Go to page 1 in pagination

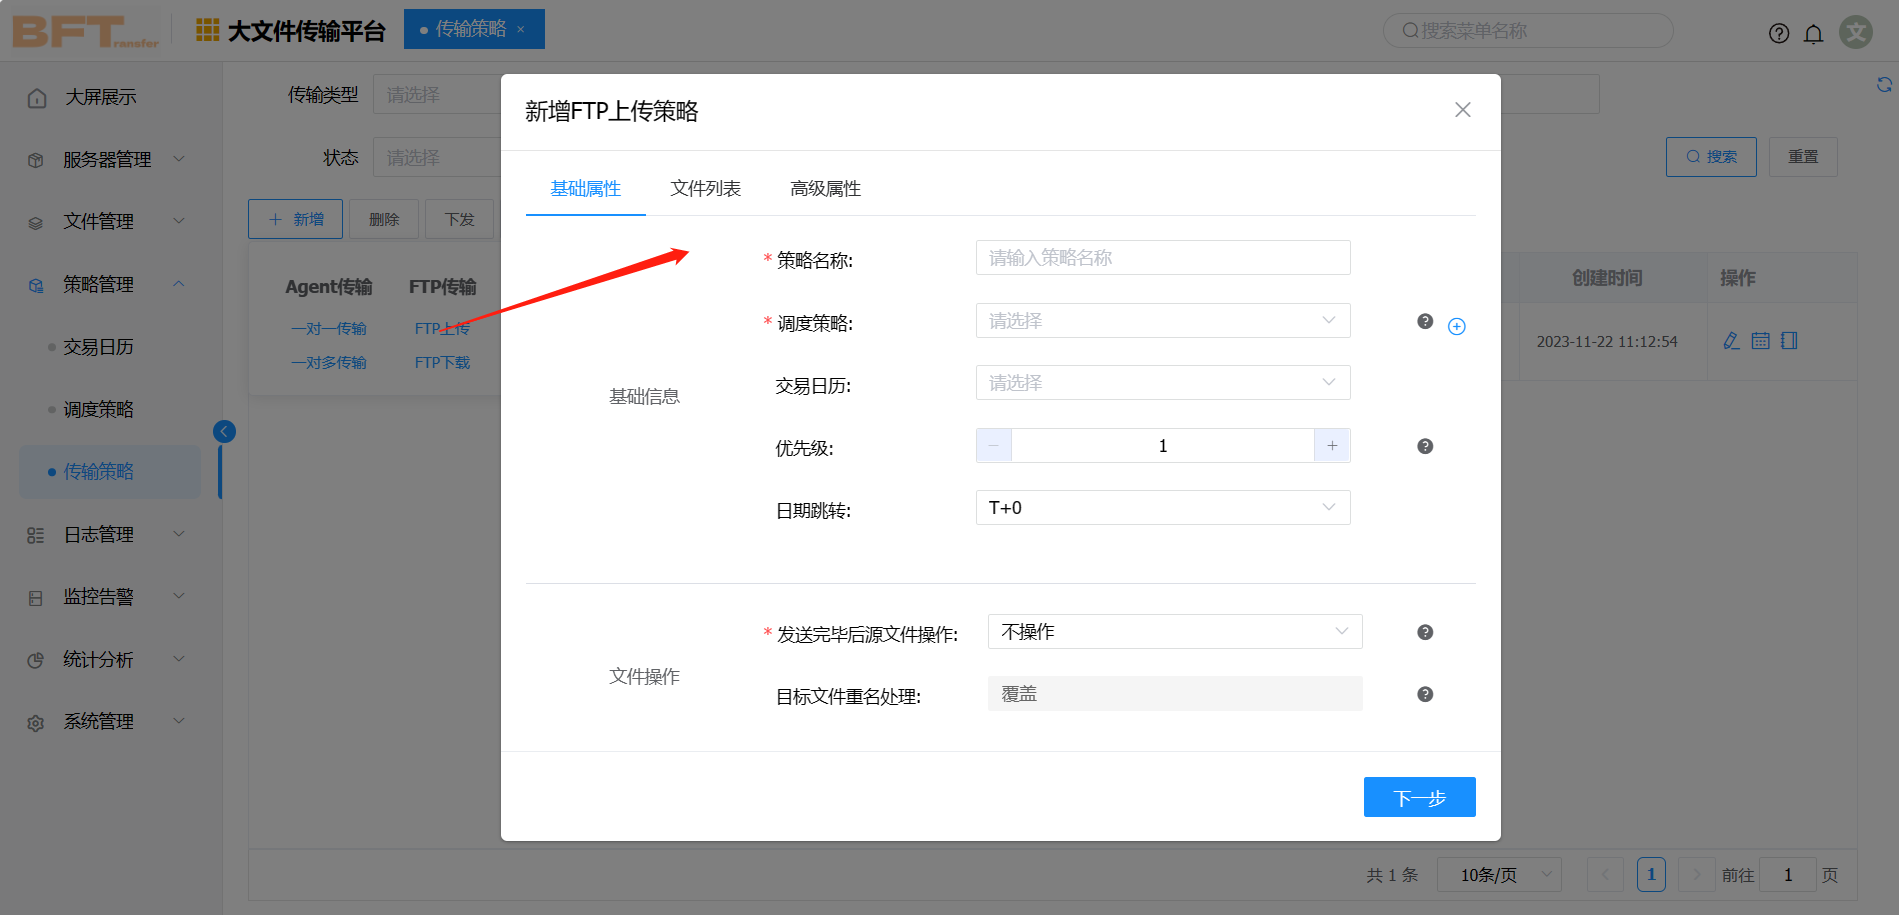coord(1651,875)
